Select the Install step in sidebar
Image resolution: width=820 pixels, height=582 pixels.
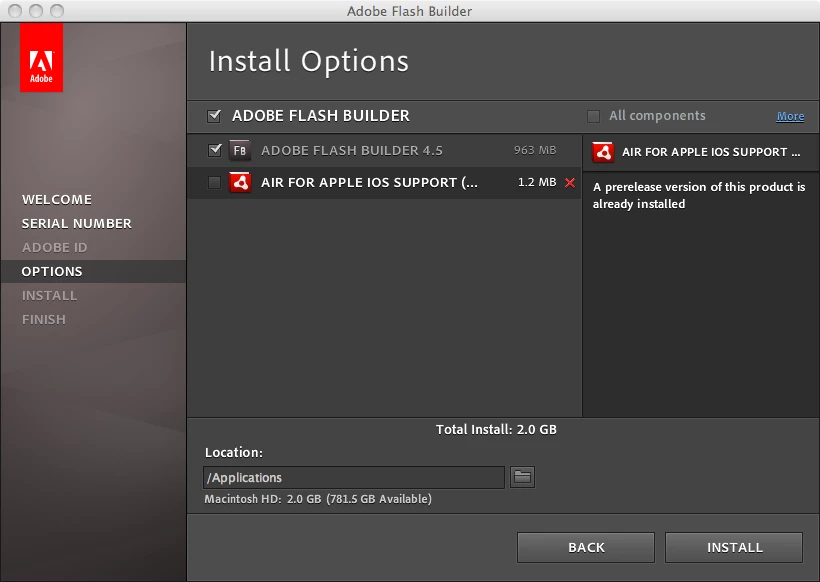[50, 295]
